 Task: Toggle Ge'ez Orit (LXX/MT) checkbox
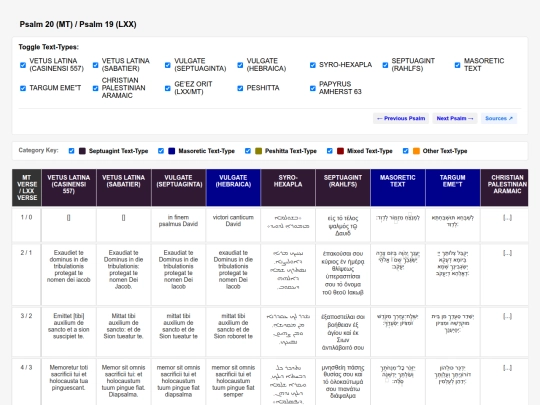[168, 89]
